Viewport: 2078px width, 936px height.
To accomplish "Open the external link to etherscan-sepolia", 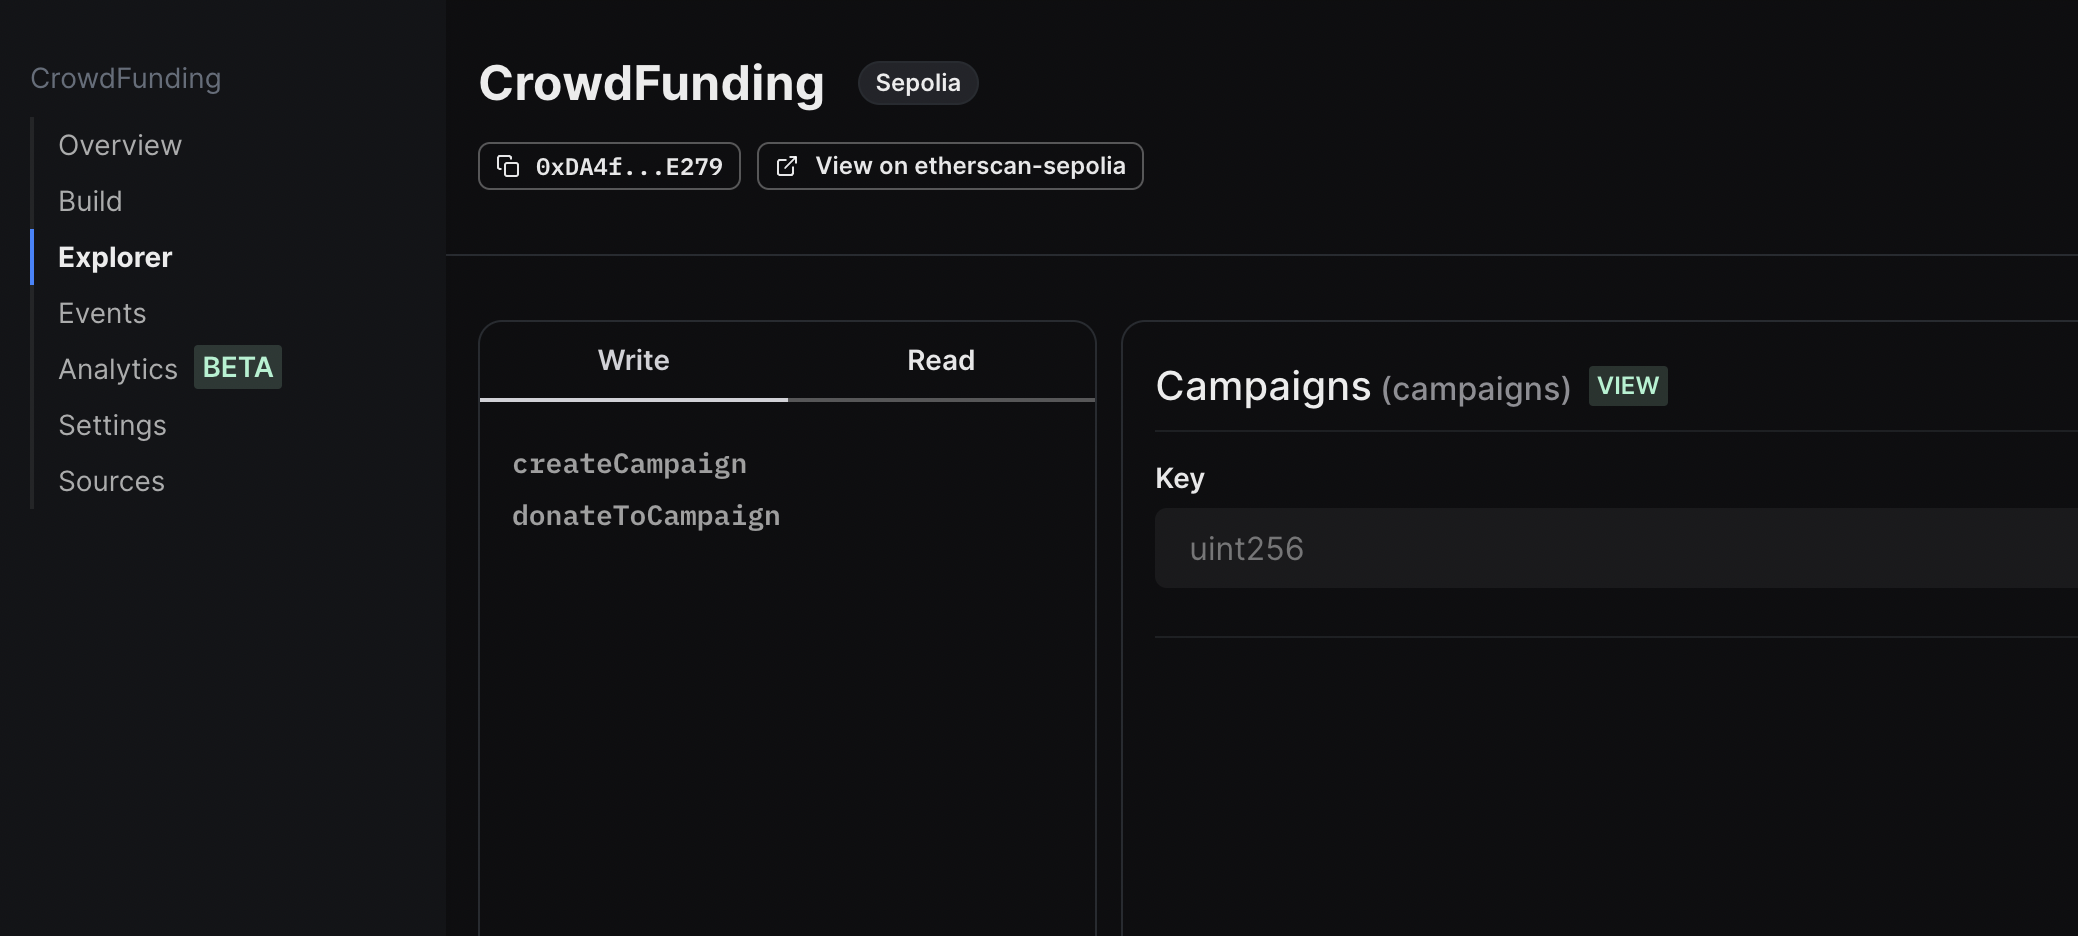I will (x=949, y=166).
